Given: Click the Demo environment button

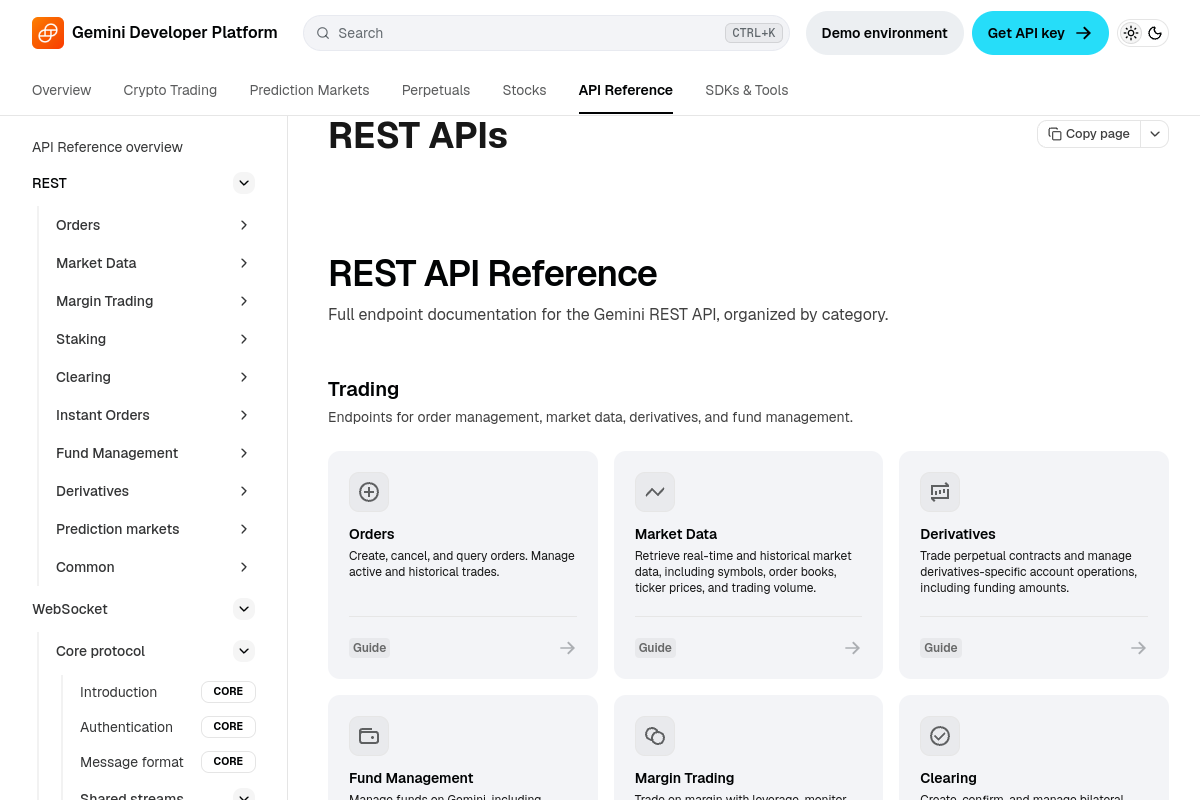Looking at the screenshot, I should 885,33.
